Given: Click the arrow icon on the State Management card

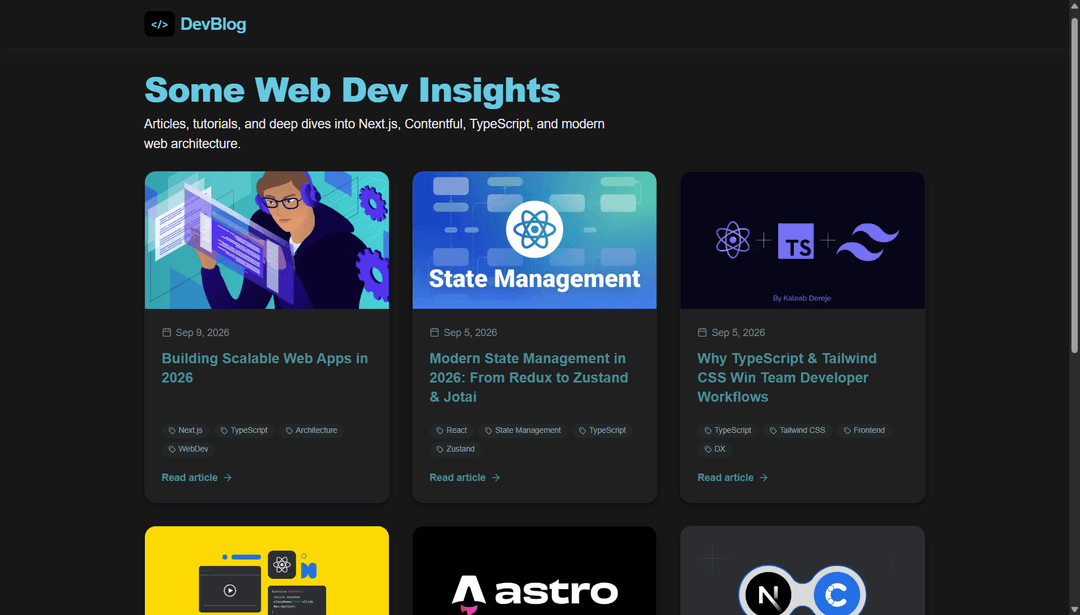Looking at the screenshot, I should [x=495, y=477].
